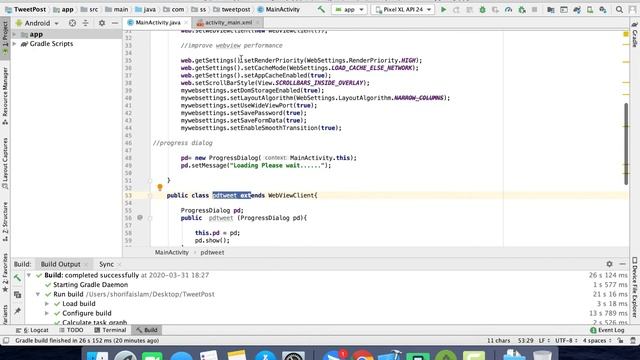The height and width of the screenshot is (360, 640).
Task: Start debugging with the green bug icon
Action: [x=482, y=9]
